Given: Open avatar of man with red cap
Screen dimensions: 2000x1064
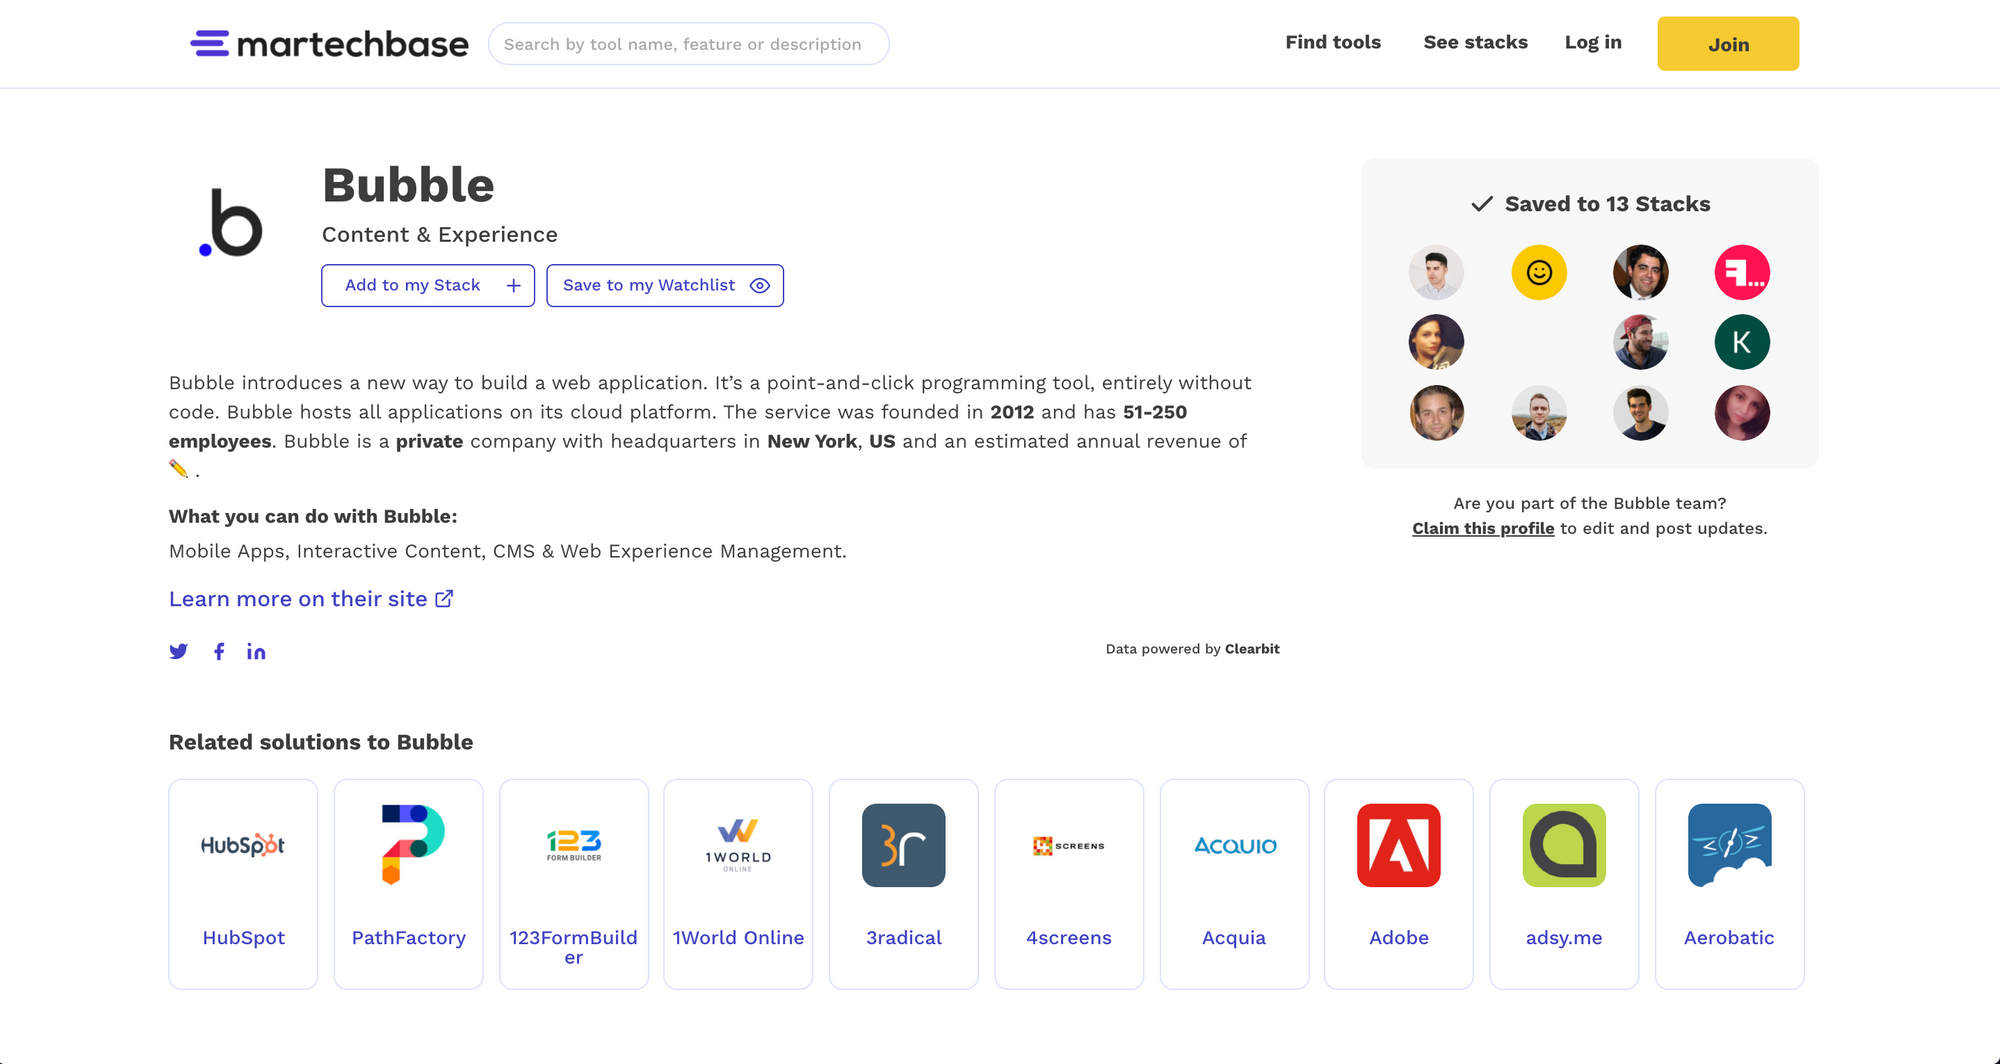Looking at the screenshot, I should (x=1640, y=342).
